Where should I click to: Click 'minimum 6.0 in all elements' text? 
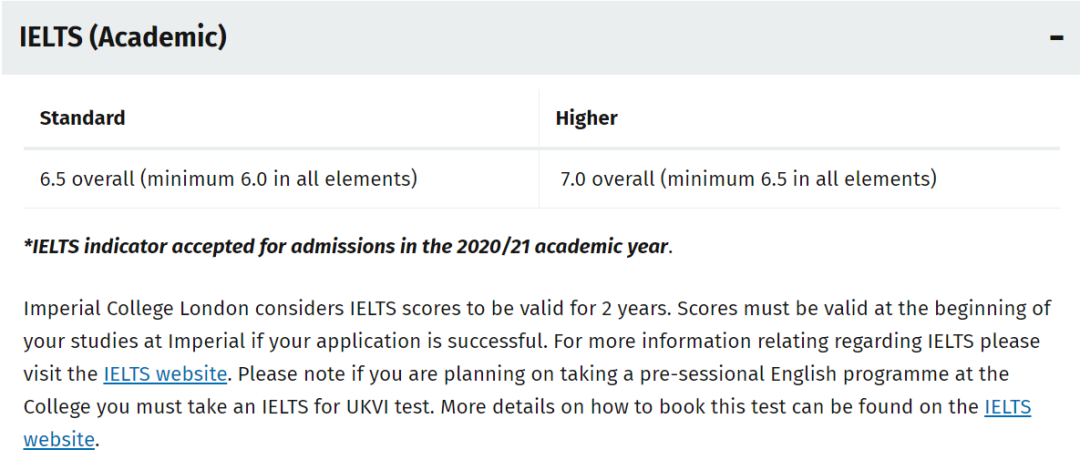(x=280, y=180)
